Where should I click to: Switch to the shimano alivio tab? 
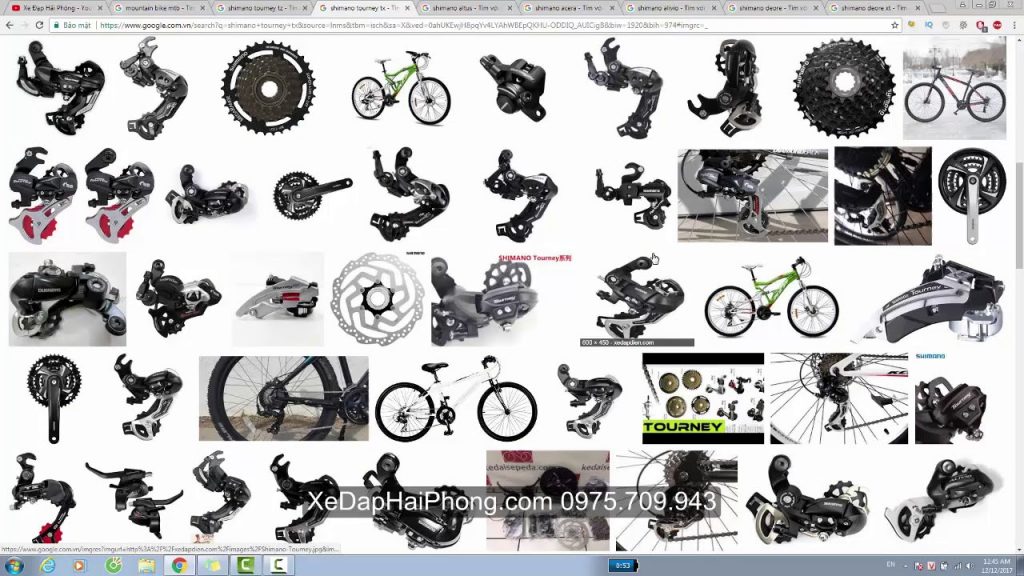click(x=673, y=8)
